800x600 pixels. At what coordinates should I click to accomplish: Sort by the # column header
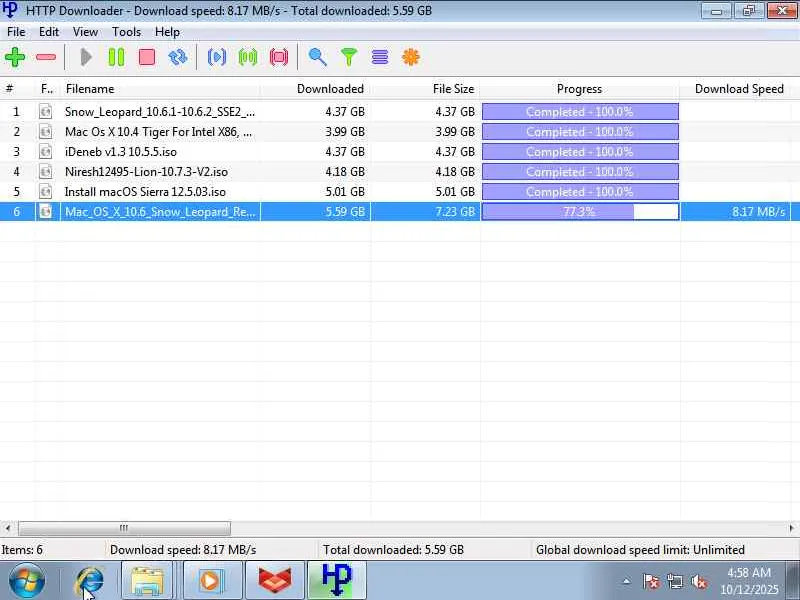[17, 89]
